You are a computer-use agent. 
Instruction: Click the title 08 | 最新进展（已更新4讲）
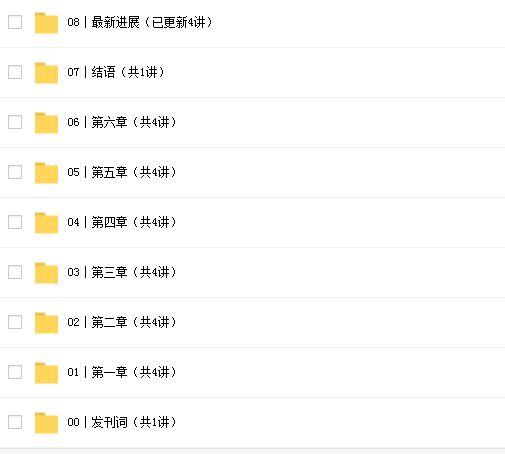point(140,22)
